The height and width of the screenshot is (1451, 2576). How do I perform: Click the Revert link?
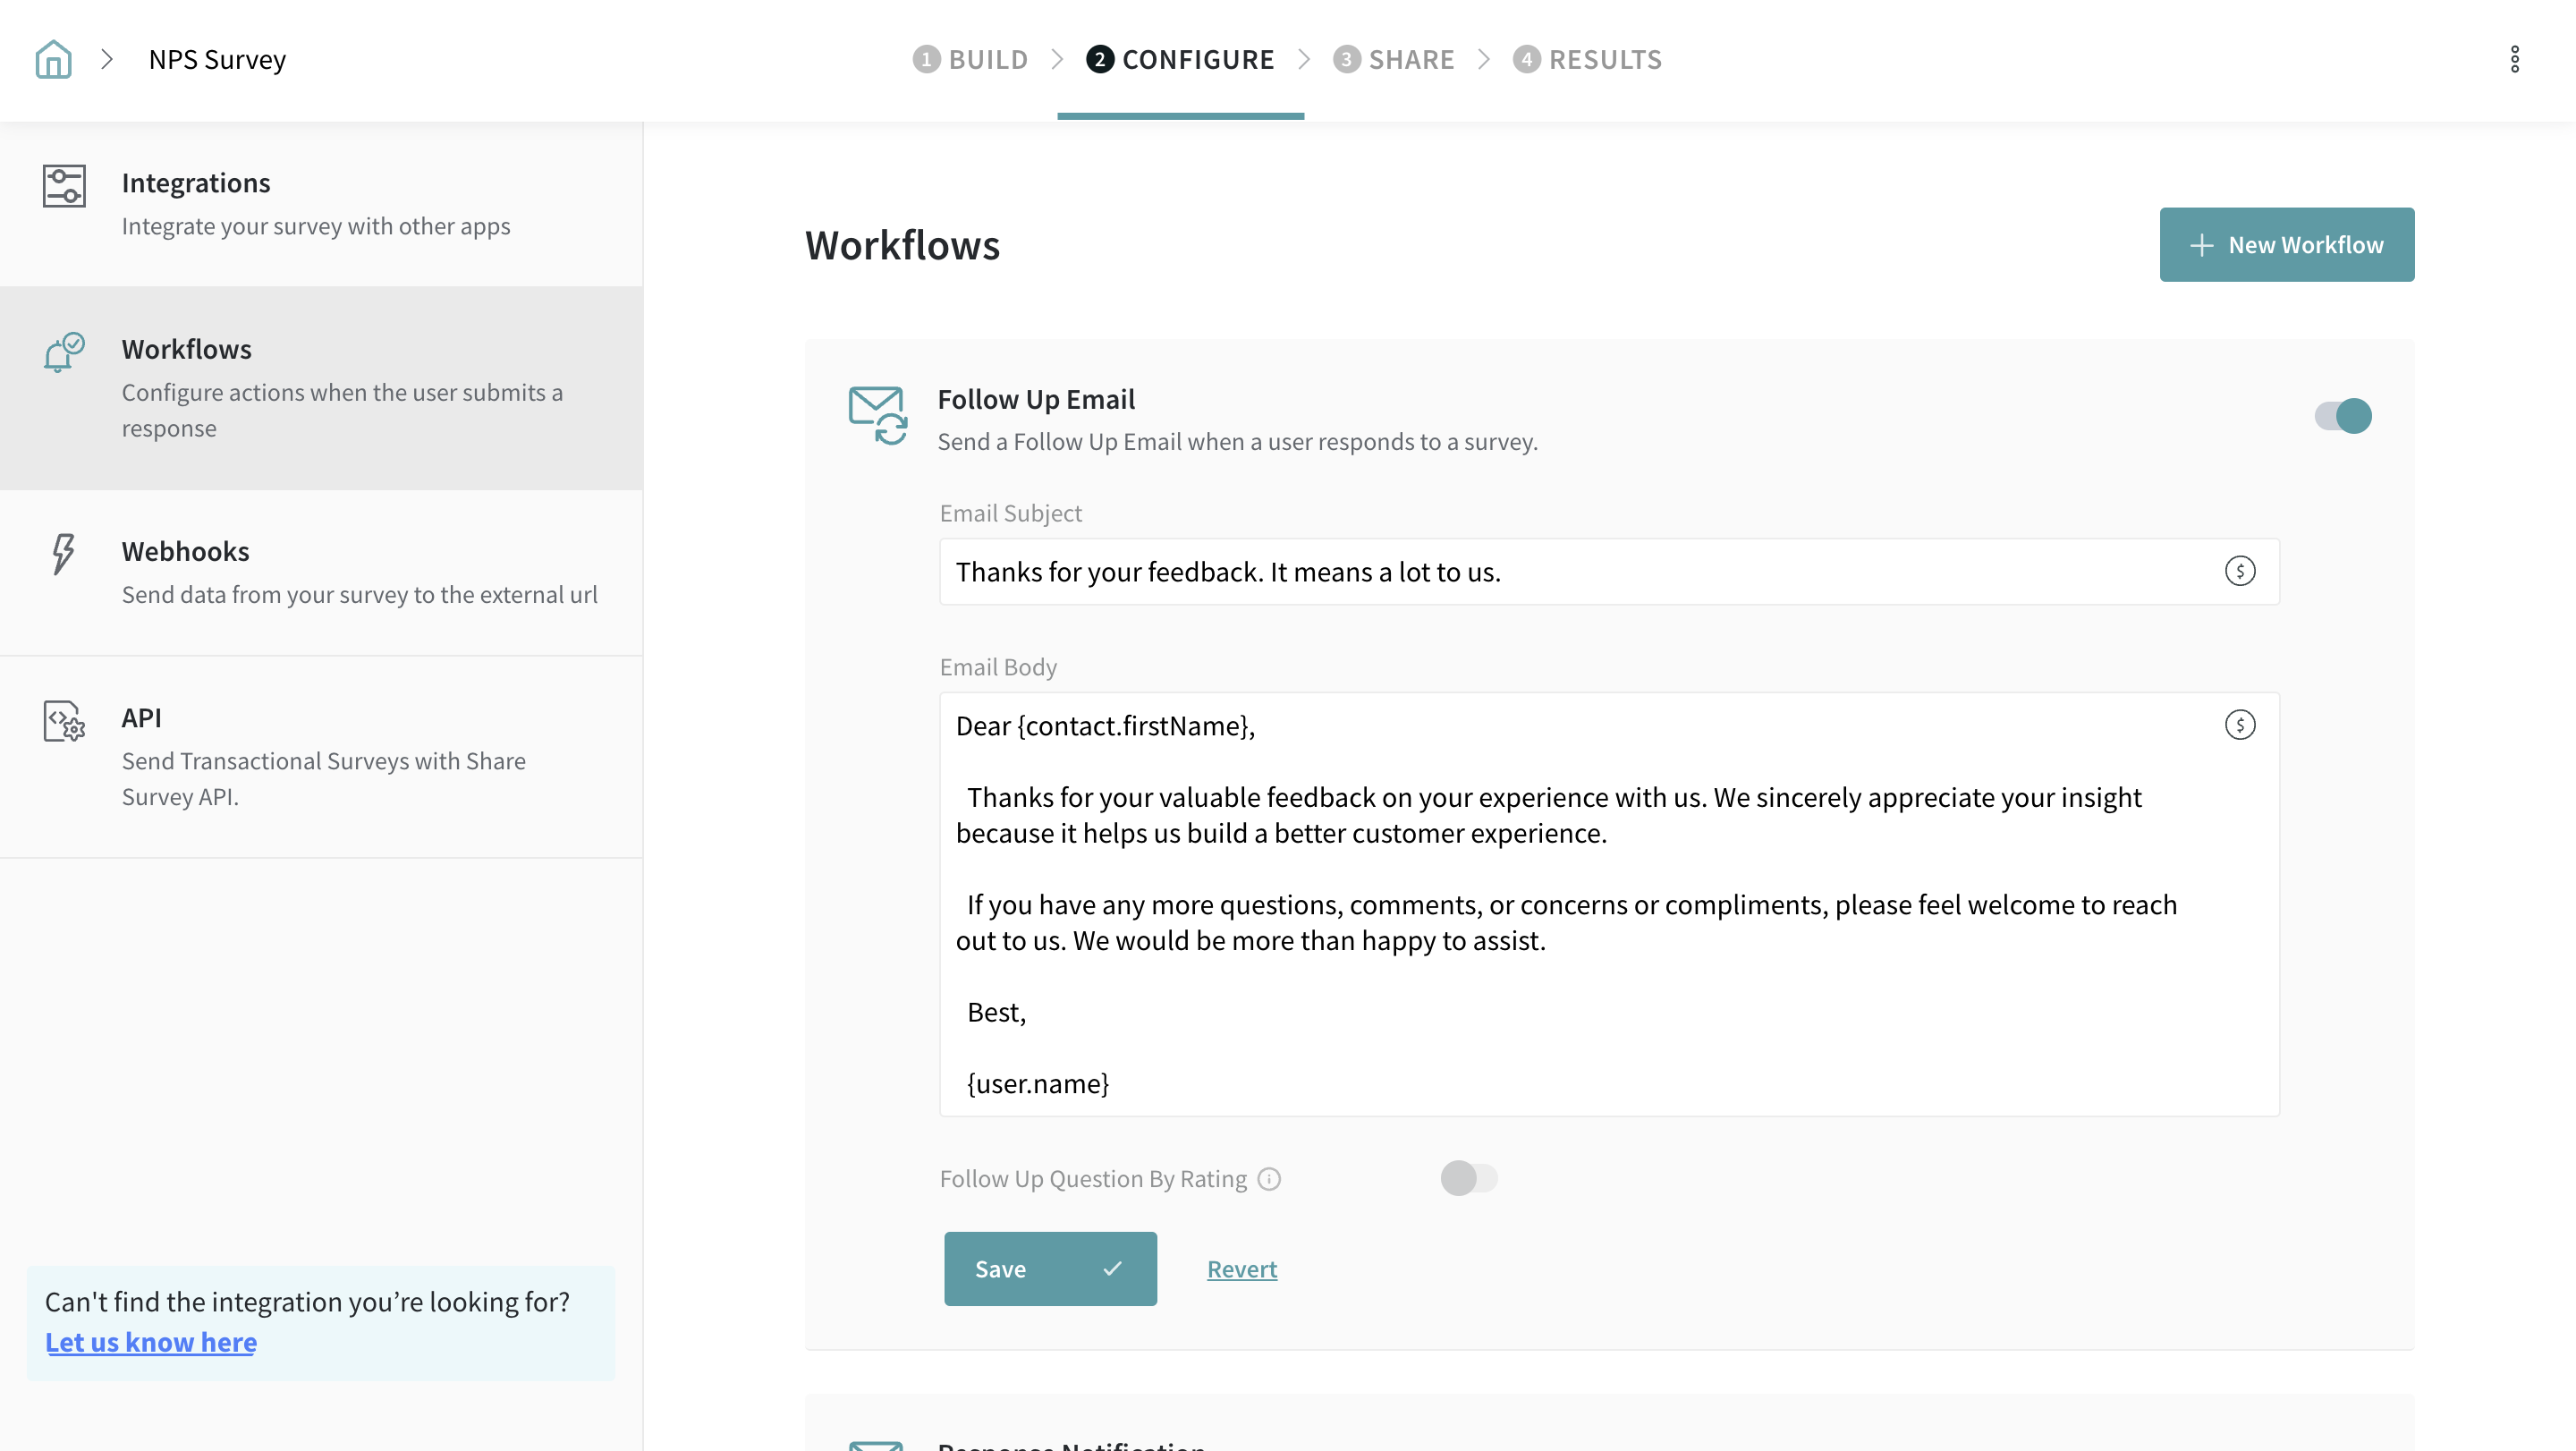click(x=1241, y=1269)
